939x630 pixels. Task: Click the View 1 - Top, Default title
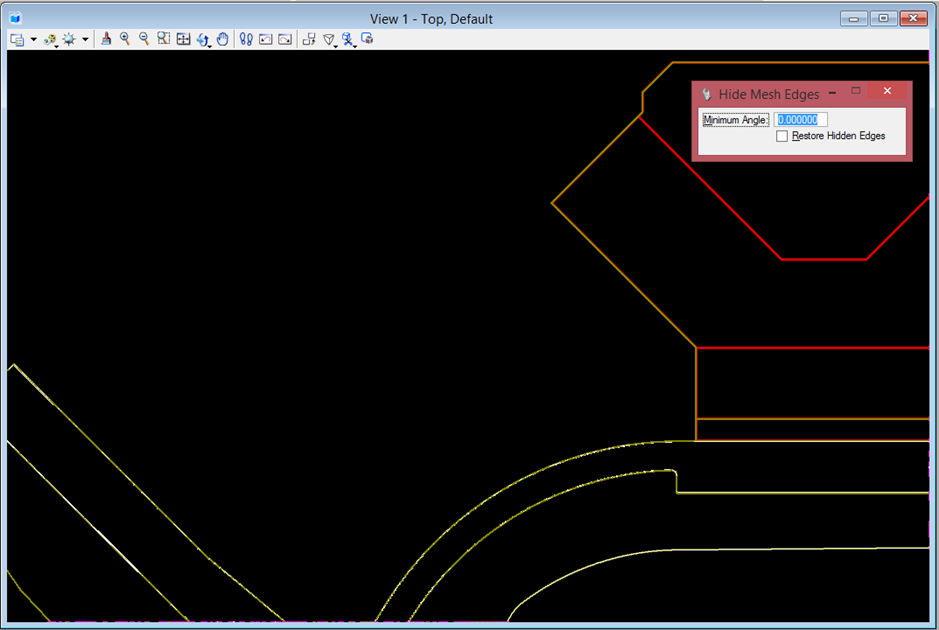[431, 19]
